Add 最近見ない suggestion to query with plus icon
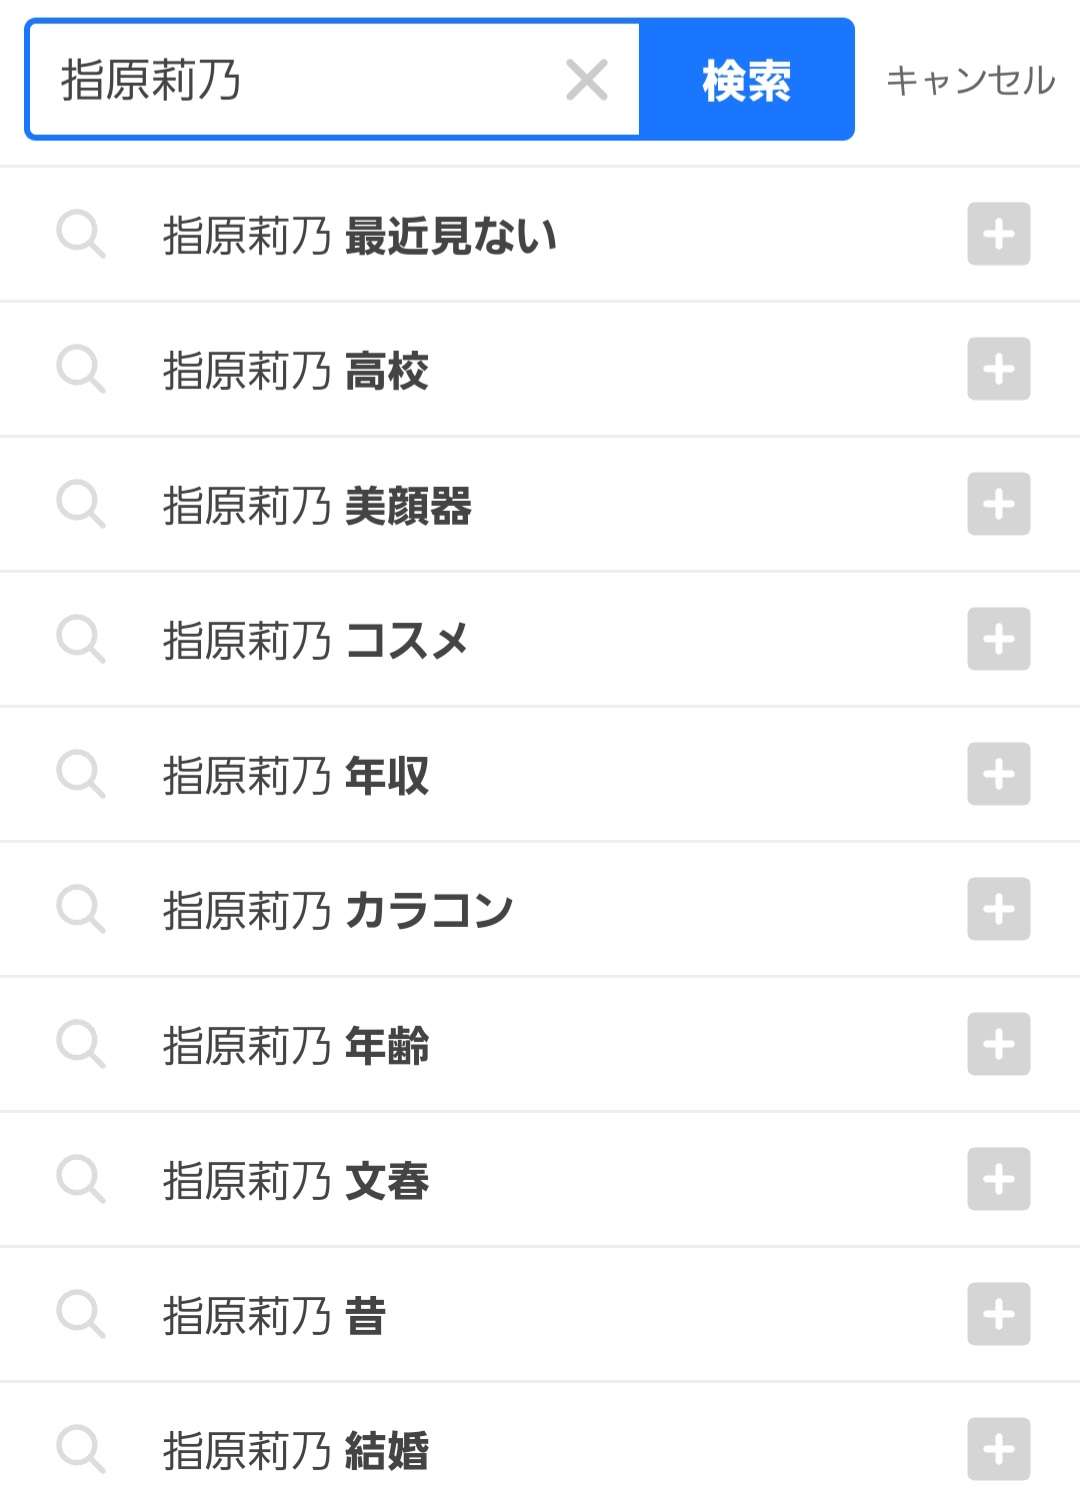Screen dimensions: 1080x1498 [998, 235]
